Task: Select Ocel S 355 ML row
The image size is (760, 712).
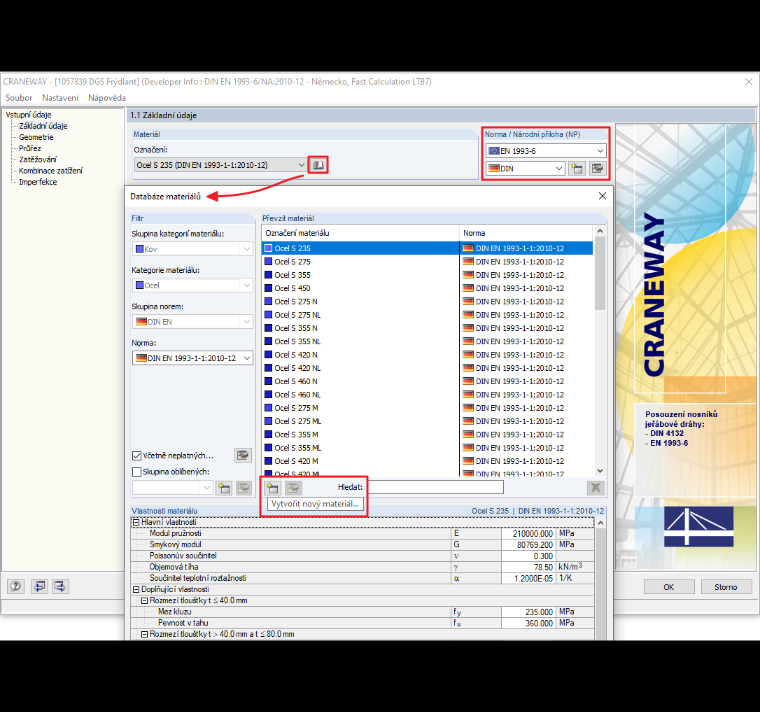Action: 428,448
